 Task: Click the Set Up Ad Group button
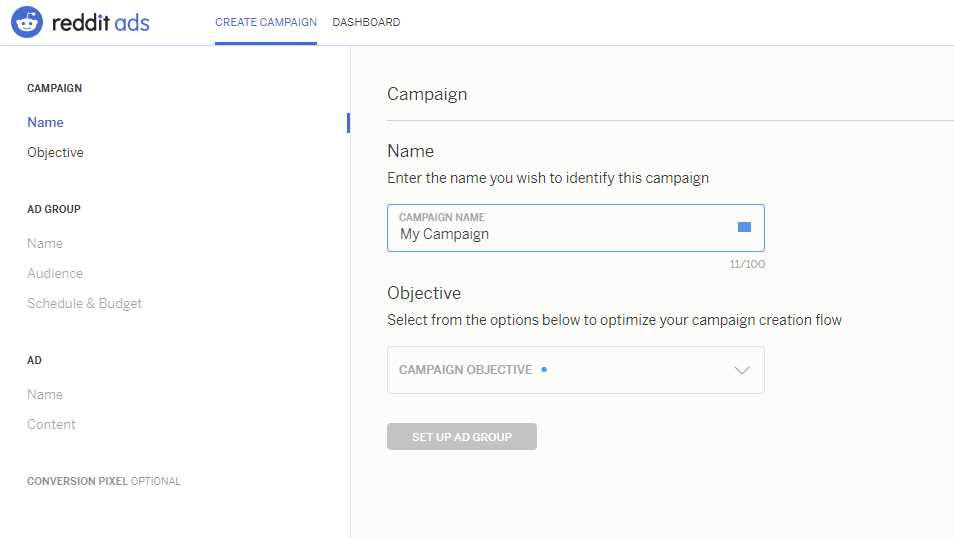[x=462, y=436]
